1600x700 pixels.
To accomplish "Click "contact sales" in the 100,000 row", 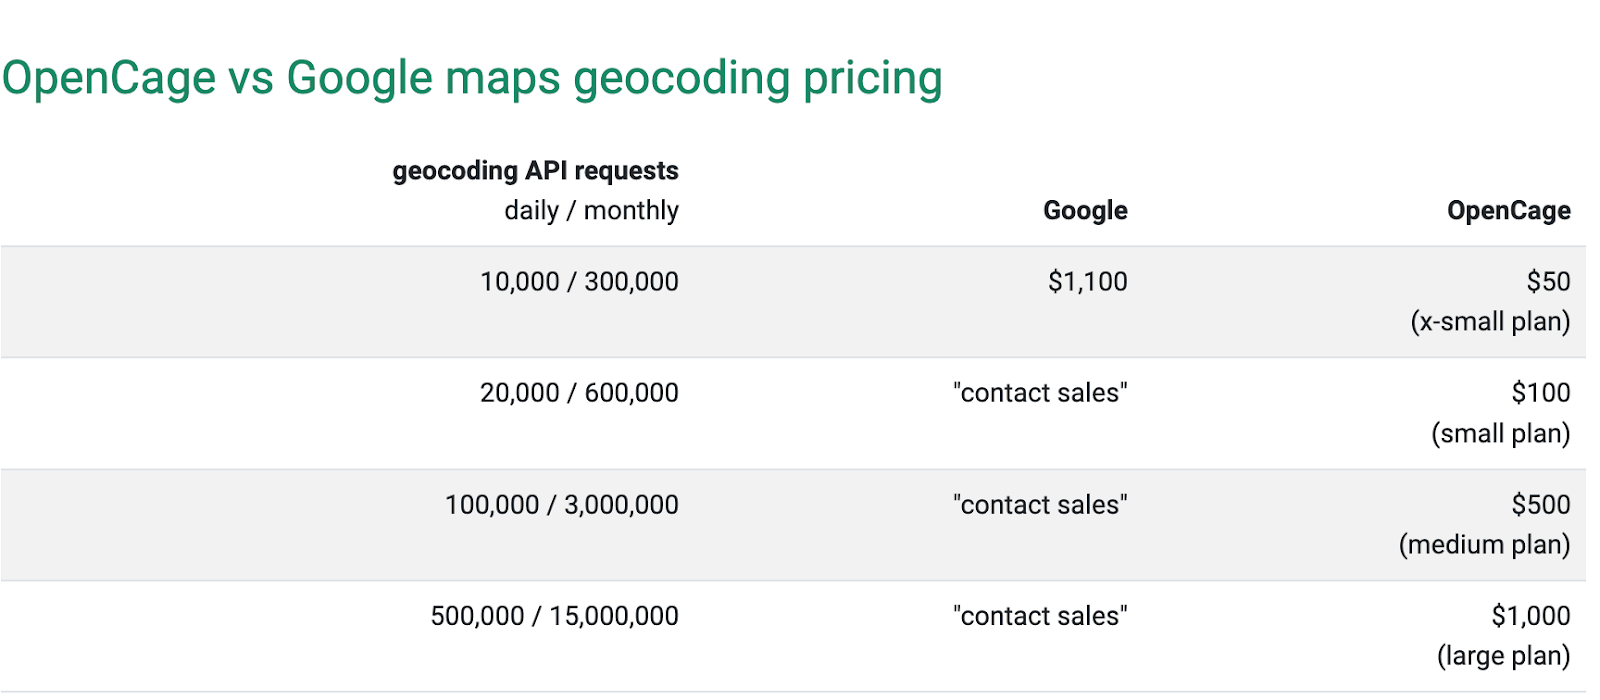I will 1040,505.
